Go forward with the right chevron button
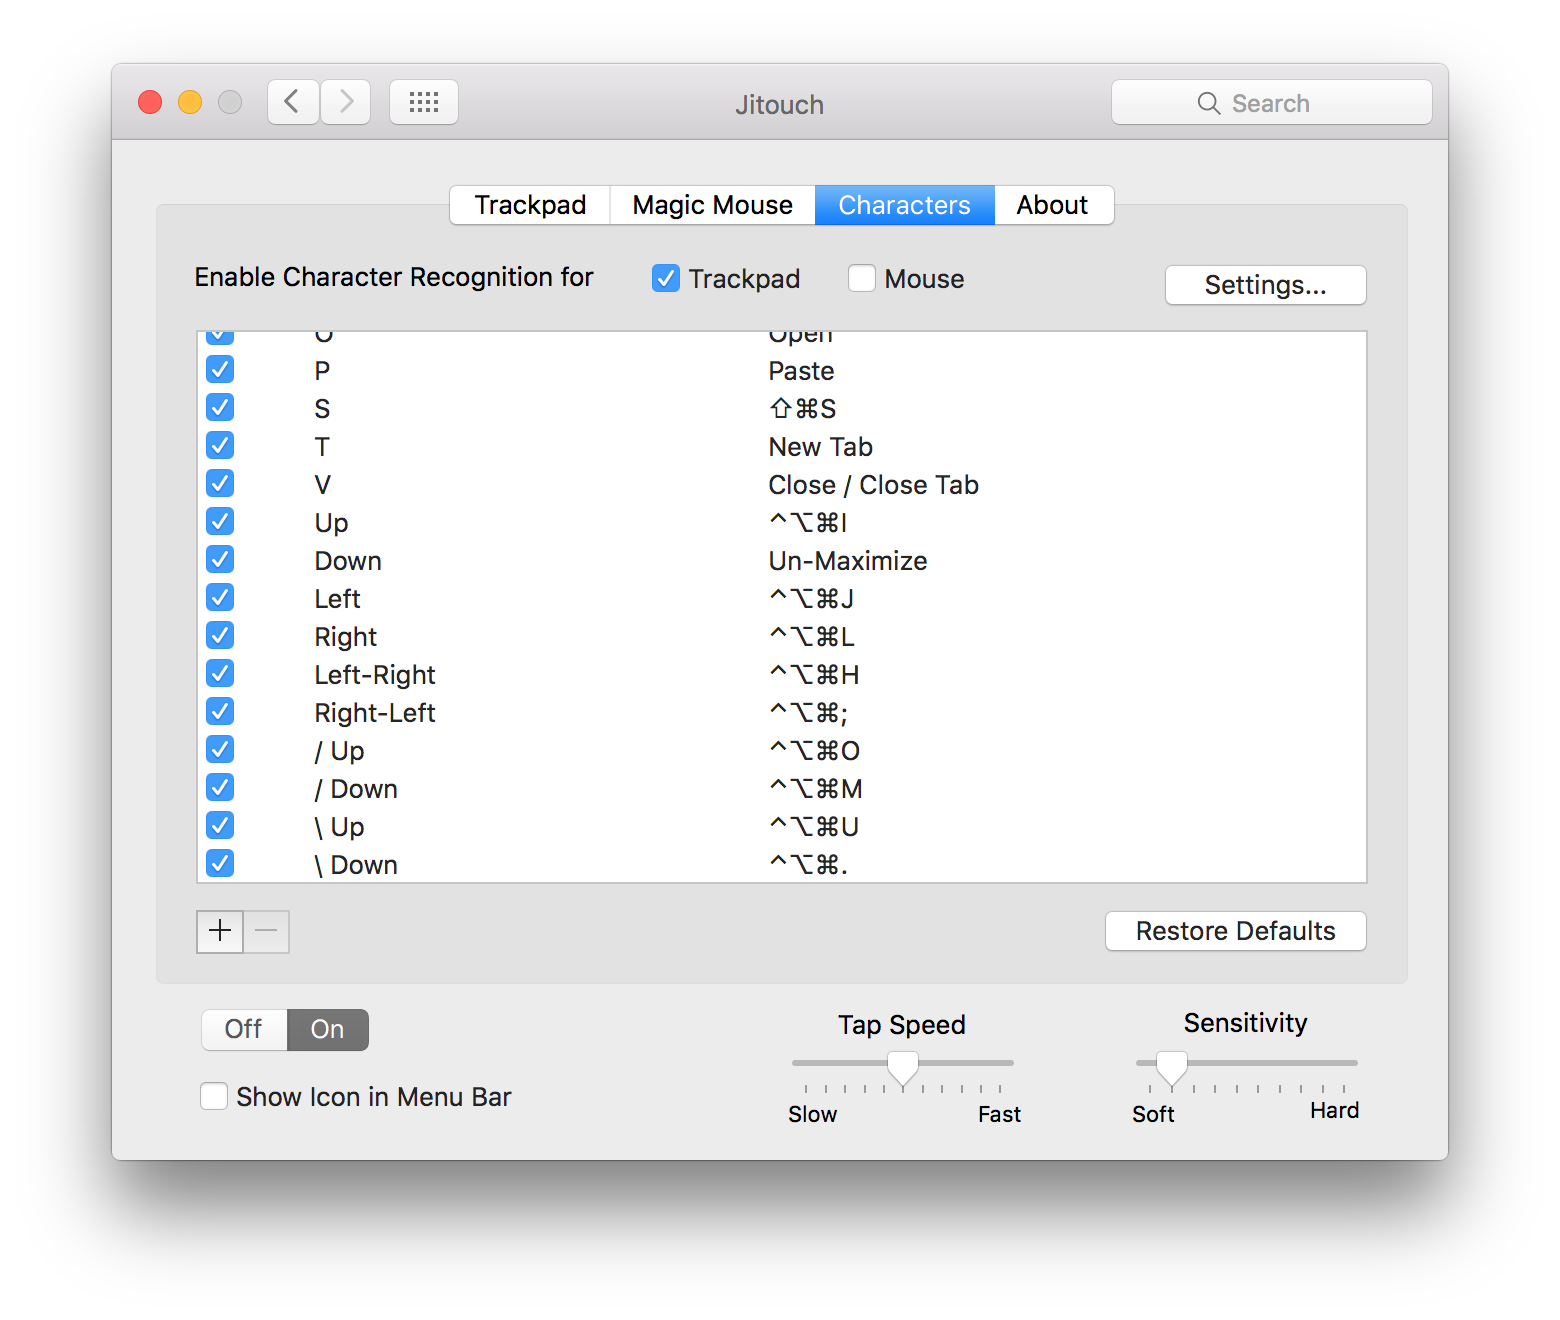Screen dimensions: 1560x1320 346,102
